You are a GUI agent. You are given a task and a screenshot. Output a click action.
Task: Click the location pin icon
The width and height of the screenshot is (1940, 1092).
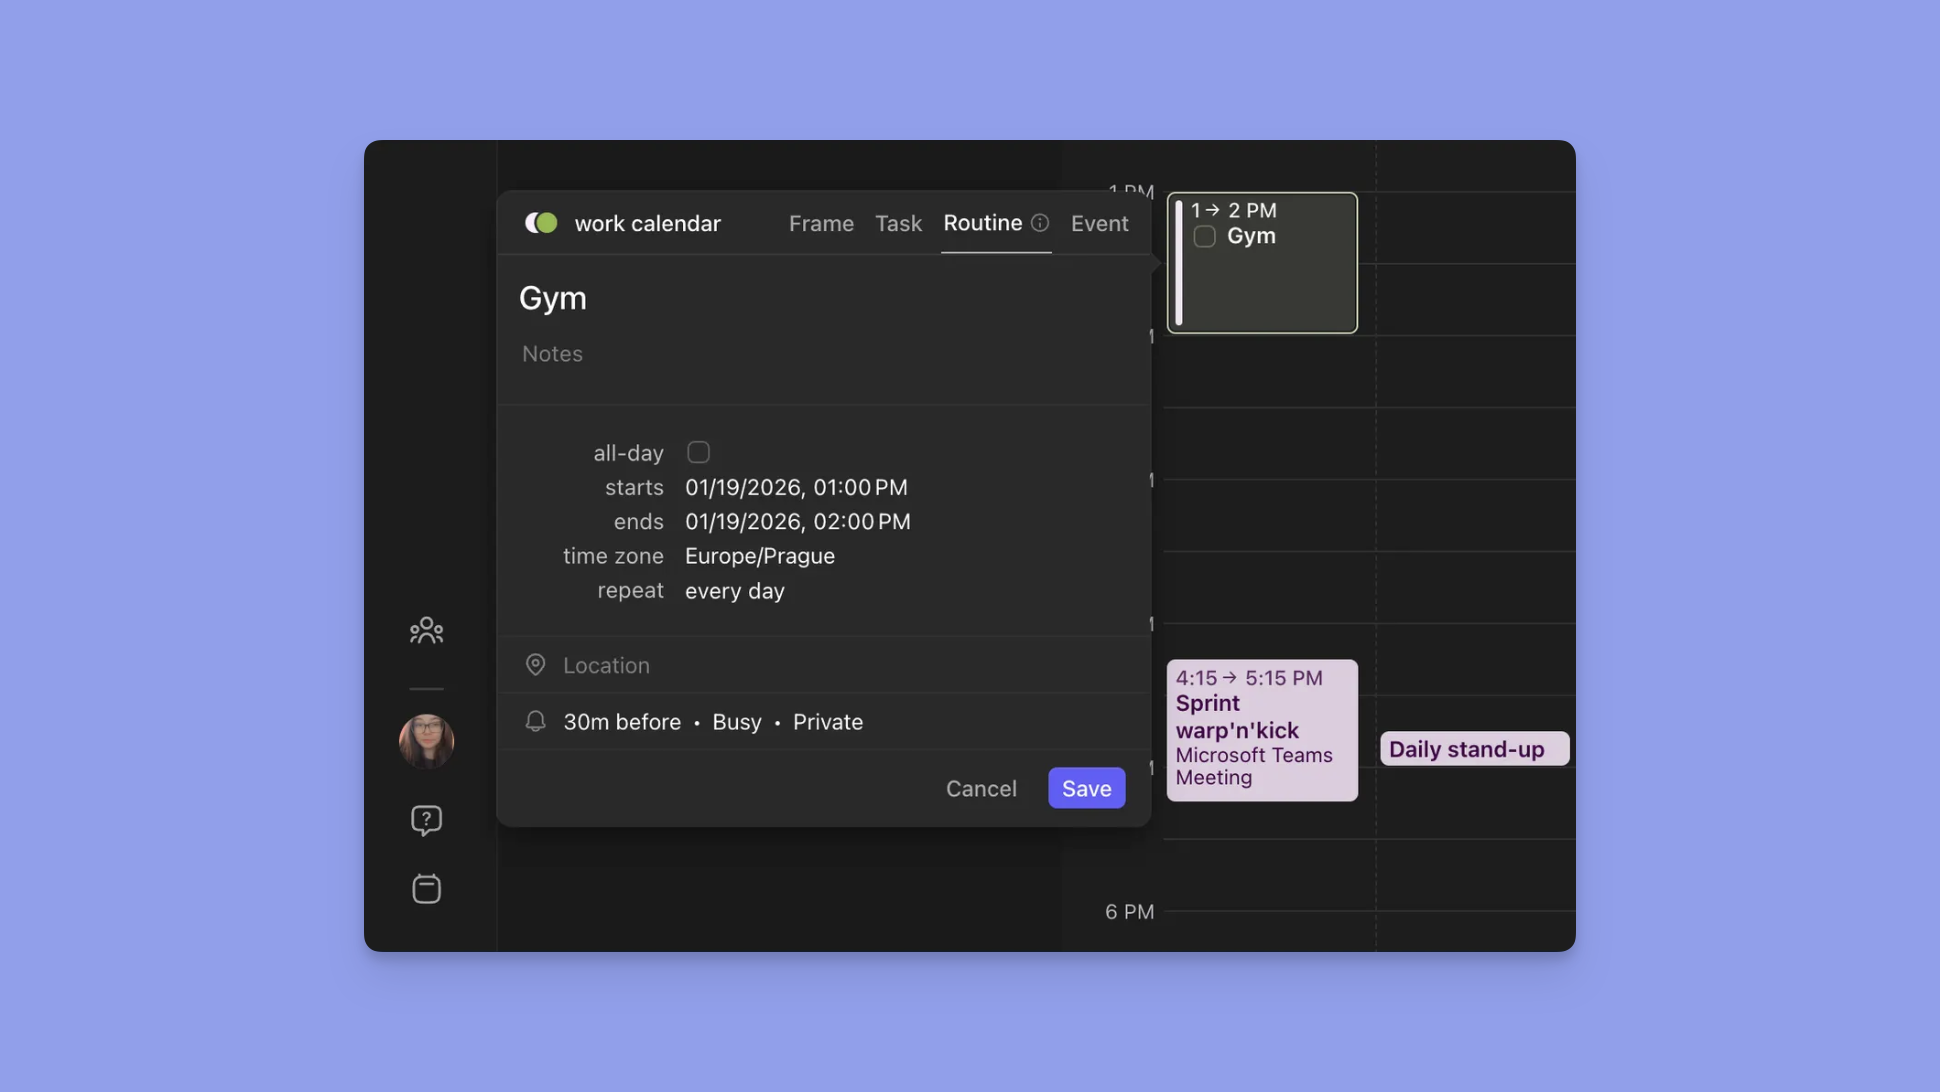click(x=536, y=665)
